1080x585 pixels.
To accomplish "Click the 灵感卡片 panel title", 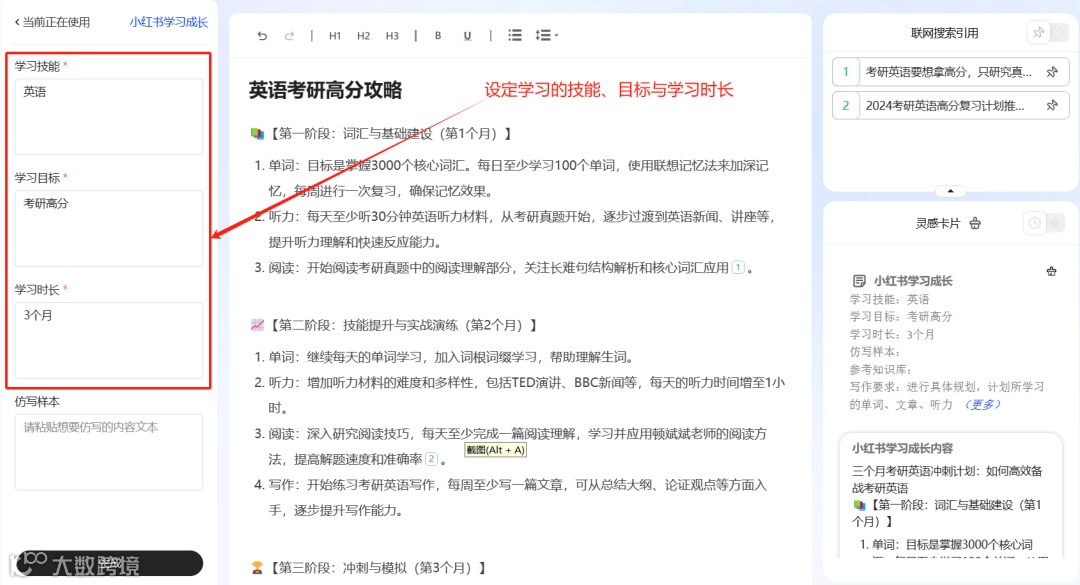I will coord(937,223).
